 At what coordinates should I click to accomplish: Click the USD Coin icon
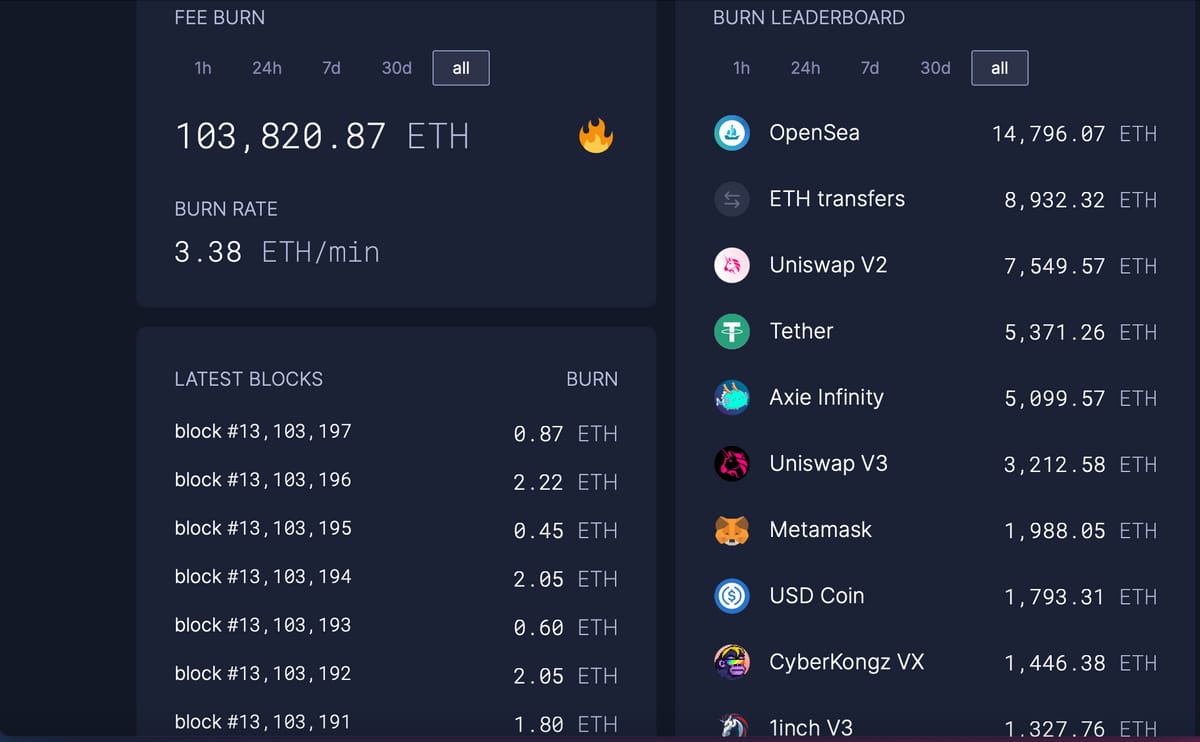coord(732,596)
